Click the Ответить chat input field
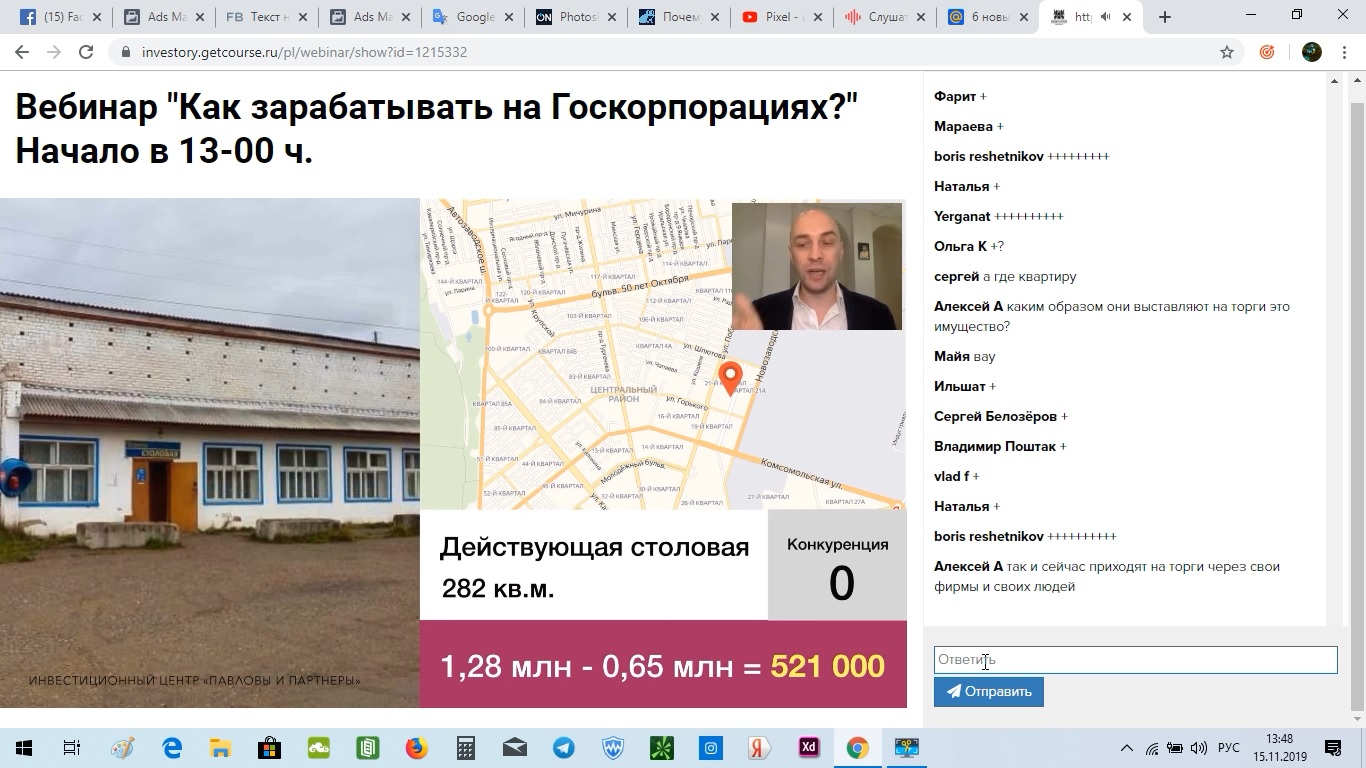 (1134, 659)
